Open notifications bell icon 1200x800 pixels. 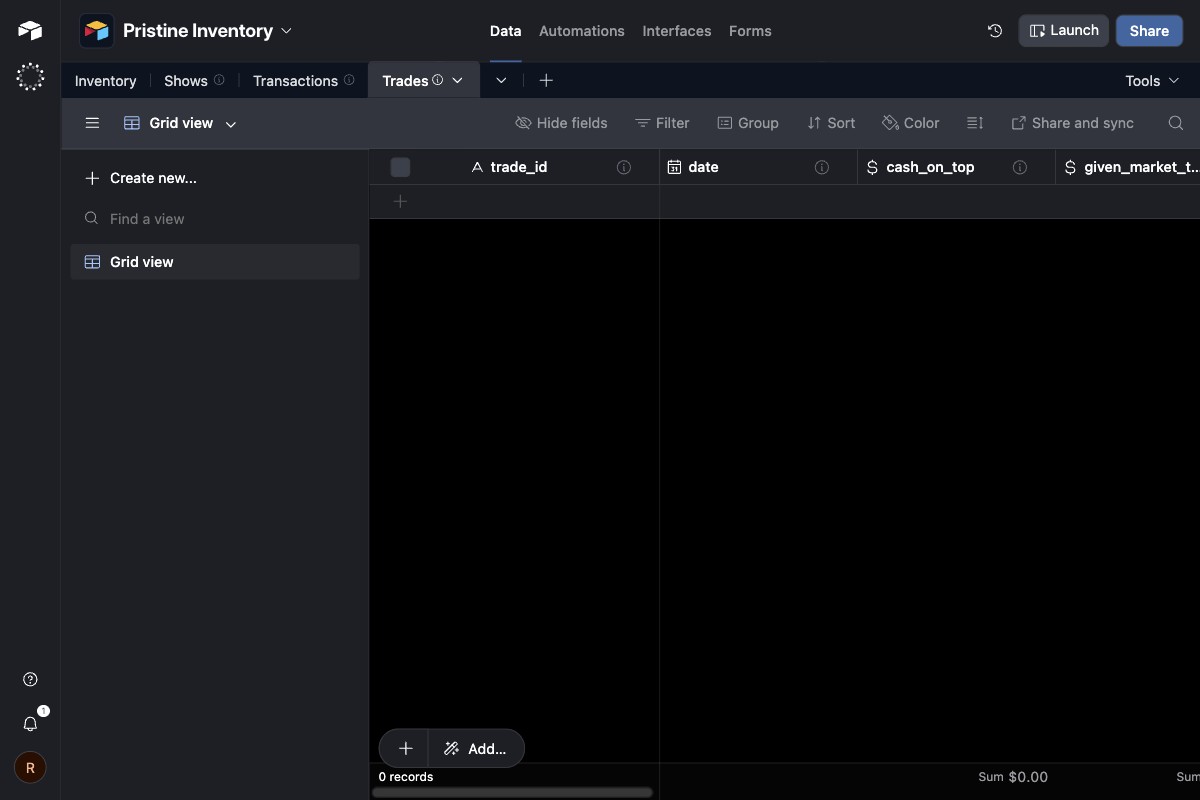point(30,723)
